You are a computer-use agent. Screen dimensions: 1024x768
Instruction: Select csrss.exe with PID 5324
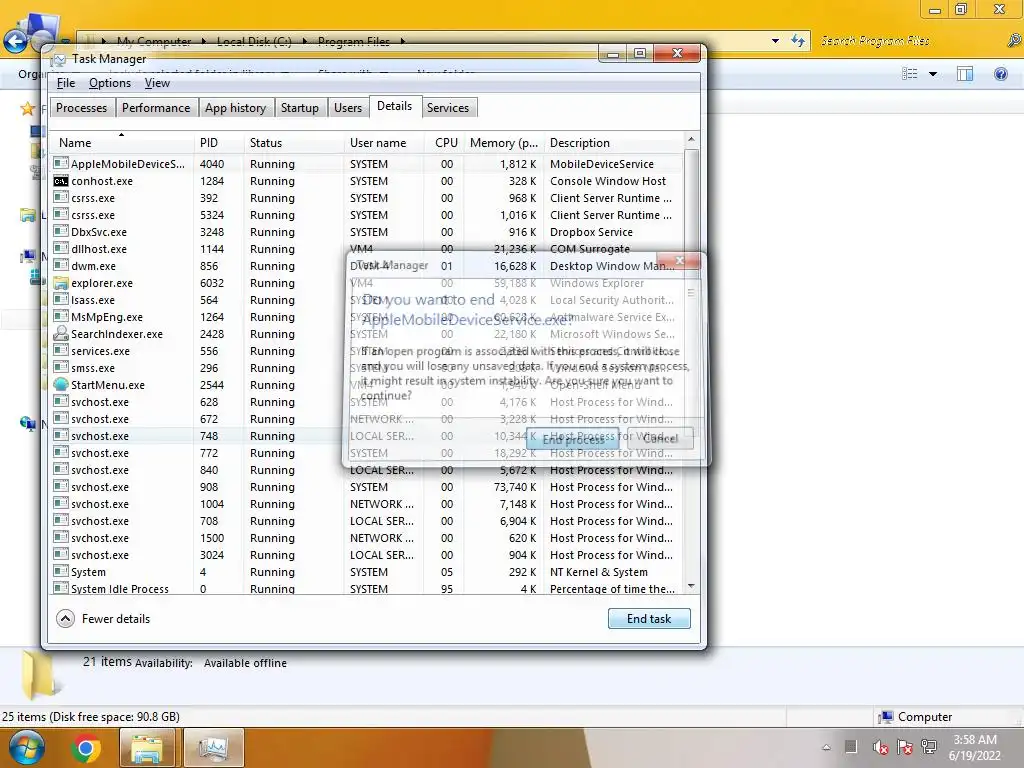pyautogui.click(x=367, y=215)
